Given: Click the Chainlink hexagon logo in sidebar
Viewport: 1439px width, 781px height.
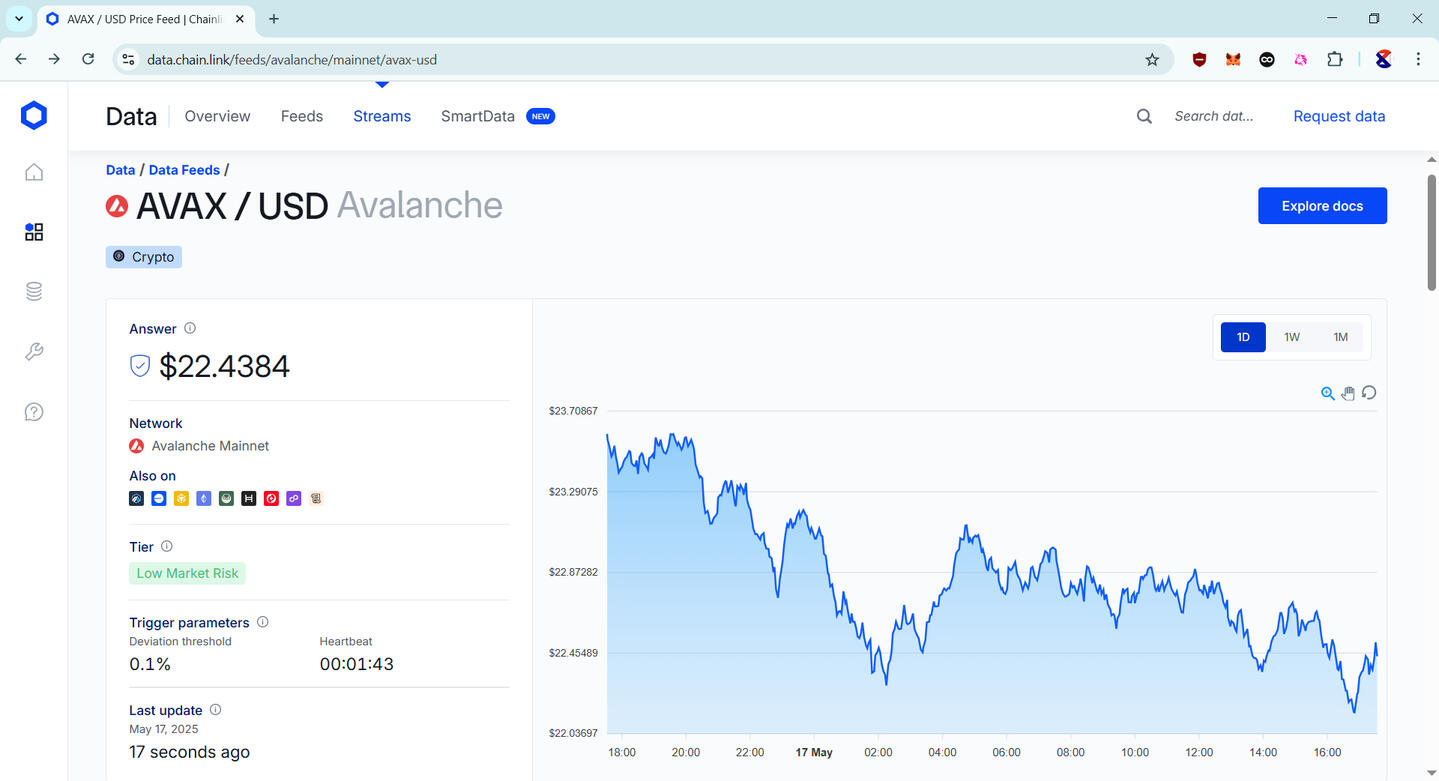Looking at the screenshot, I should pos(34,115).
